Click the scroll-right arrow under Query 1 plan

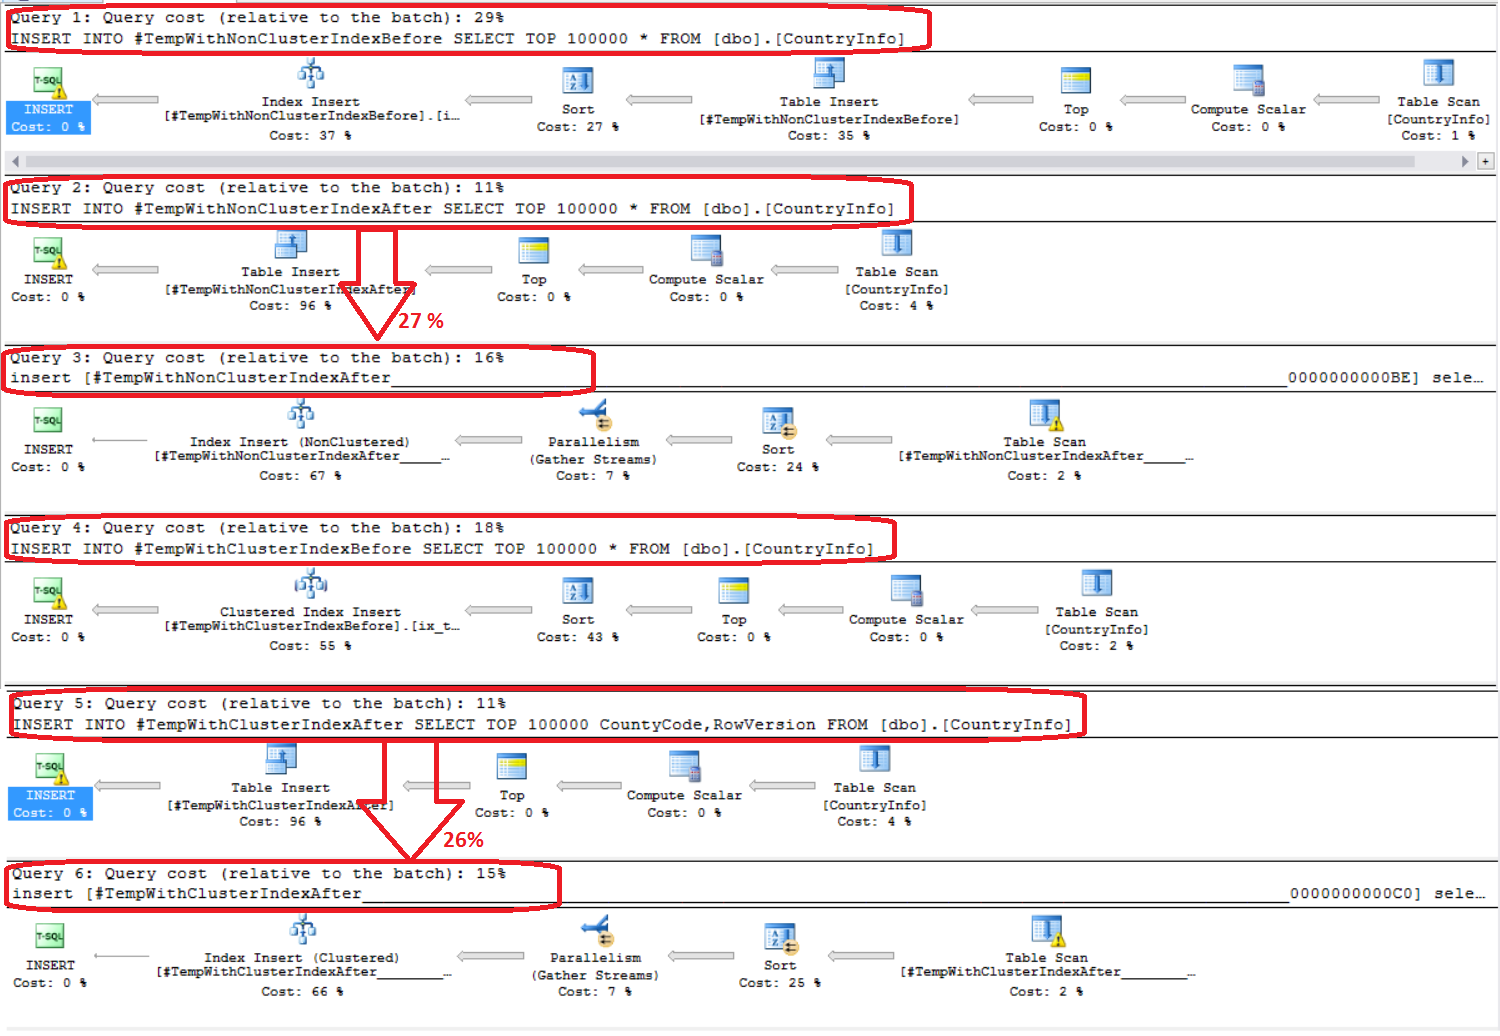[x=1466, y=161]
